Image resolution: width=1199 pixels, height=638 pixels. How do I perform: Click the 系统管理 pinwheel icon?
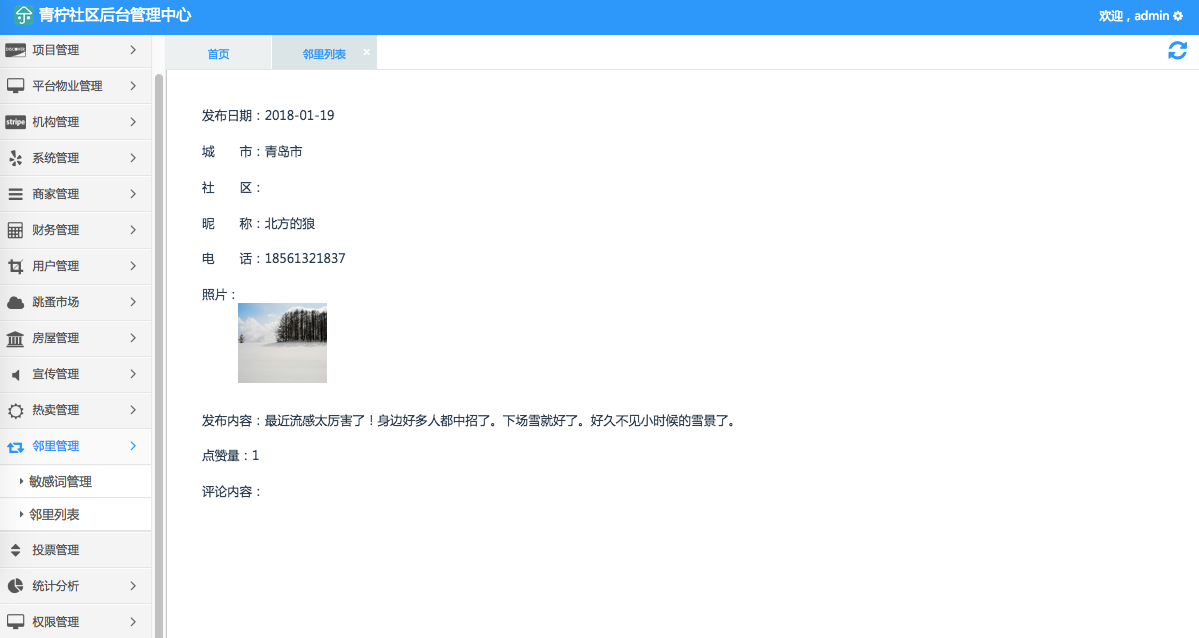pos(15,158)
